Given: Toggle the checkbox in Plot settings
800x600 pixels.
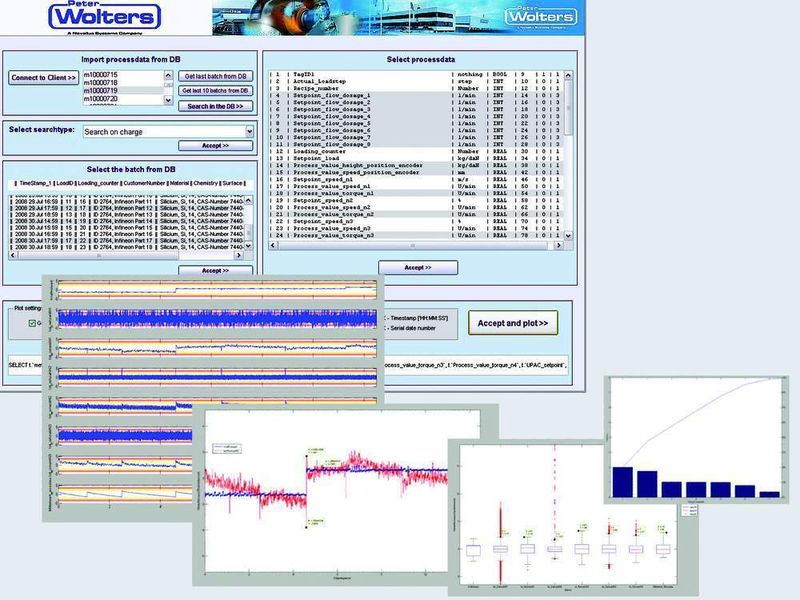Looking at the screenshot, I should (32, 323).
